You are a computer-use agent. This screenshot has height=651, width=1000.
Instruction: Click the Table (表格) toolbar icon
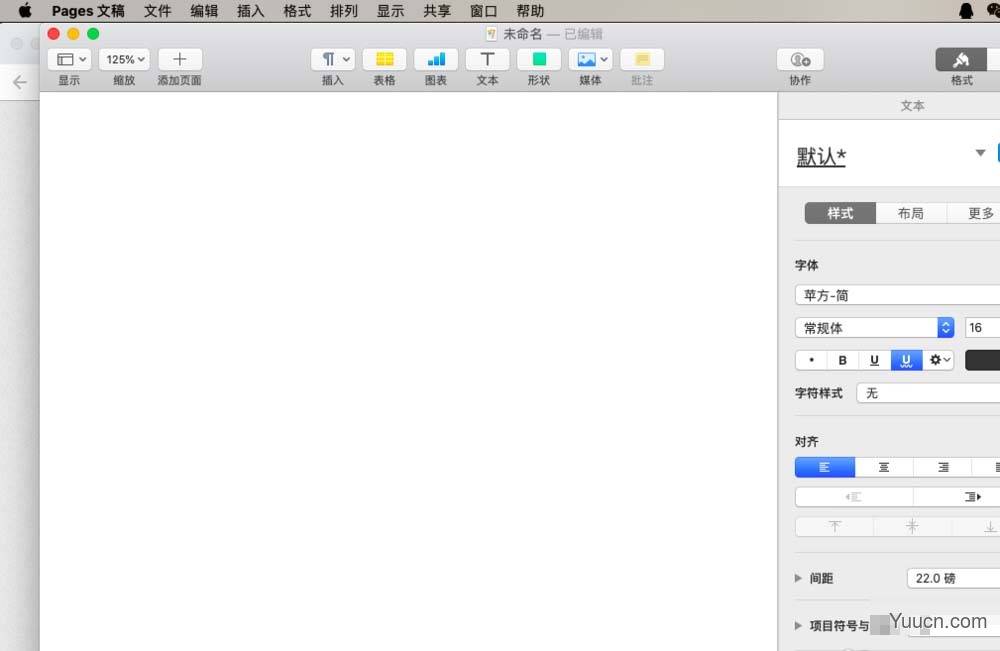coord(384,60)
